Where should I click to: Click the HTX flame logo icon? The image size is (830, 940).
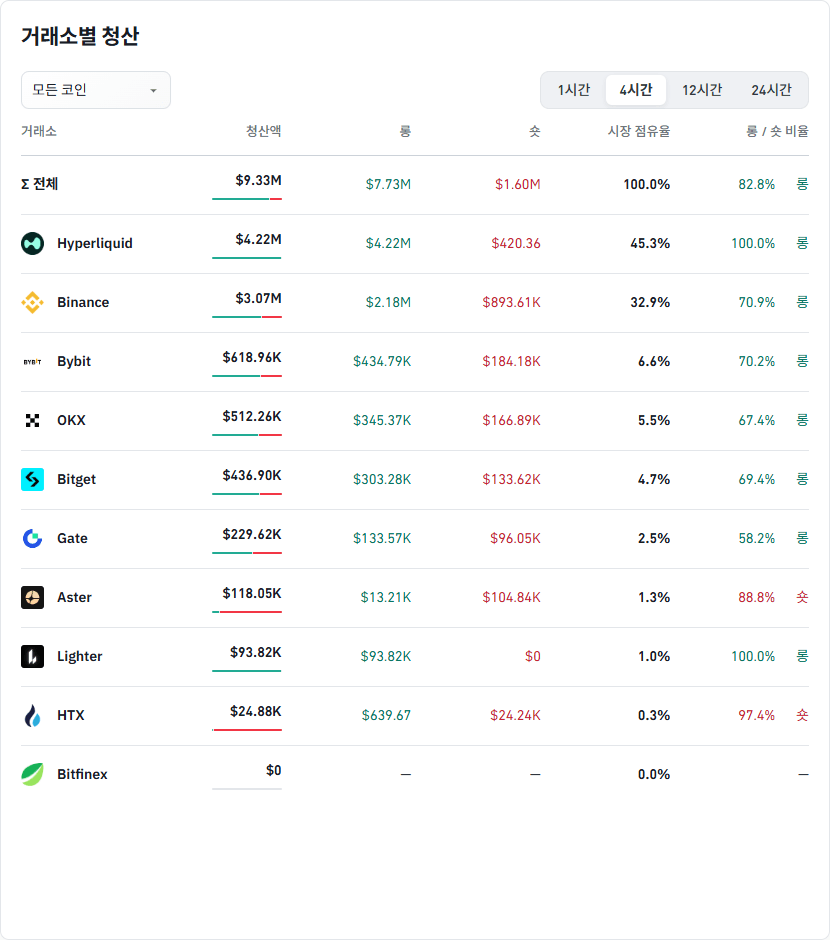pos(32,716)
